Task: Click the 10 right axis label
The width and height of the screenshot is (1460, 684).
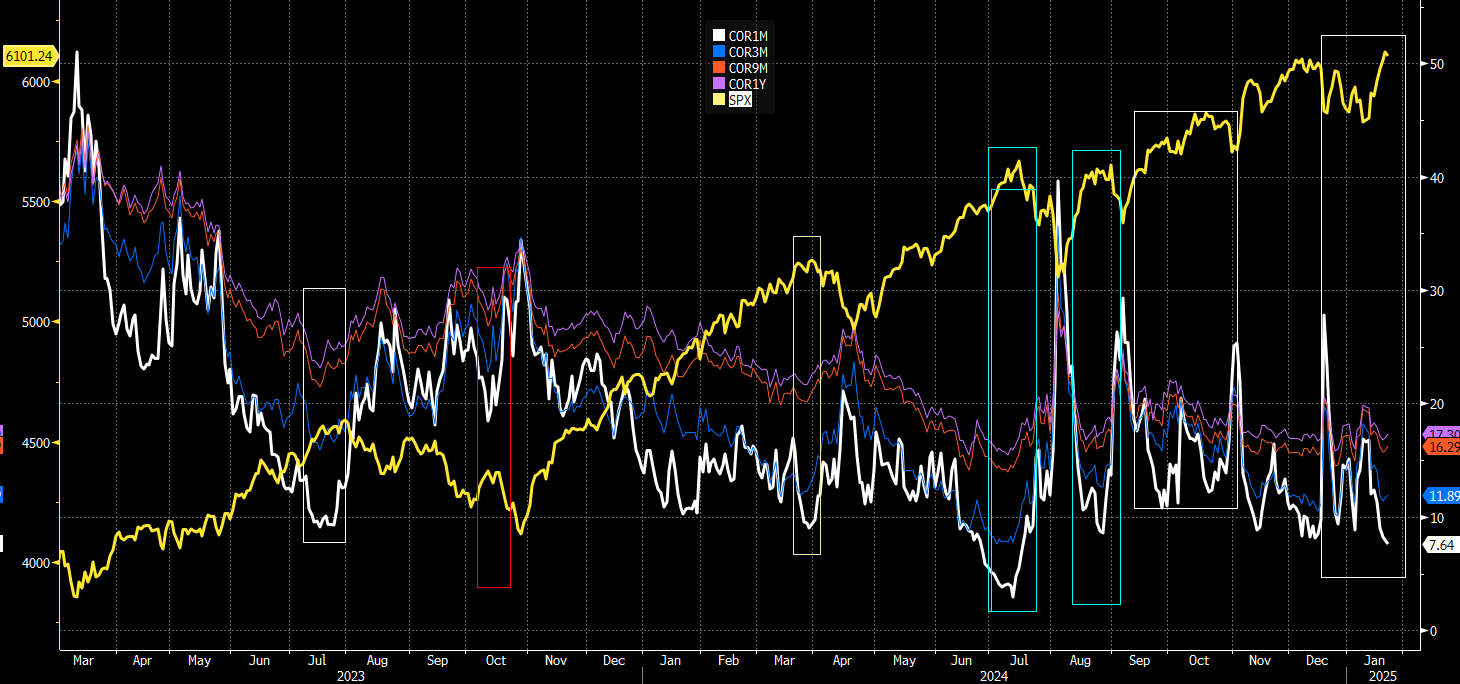Action: 1436,518
